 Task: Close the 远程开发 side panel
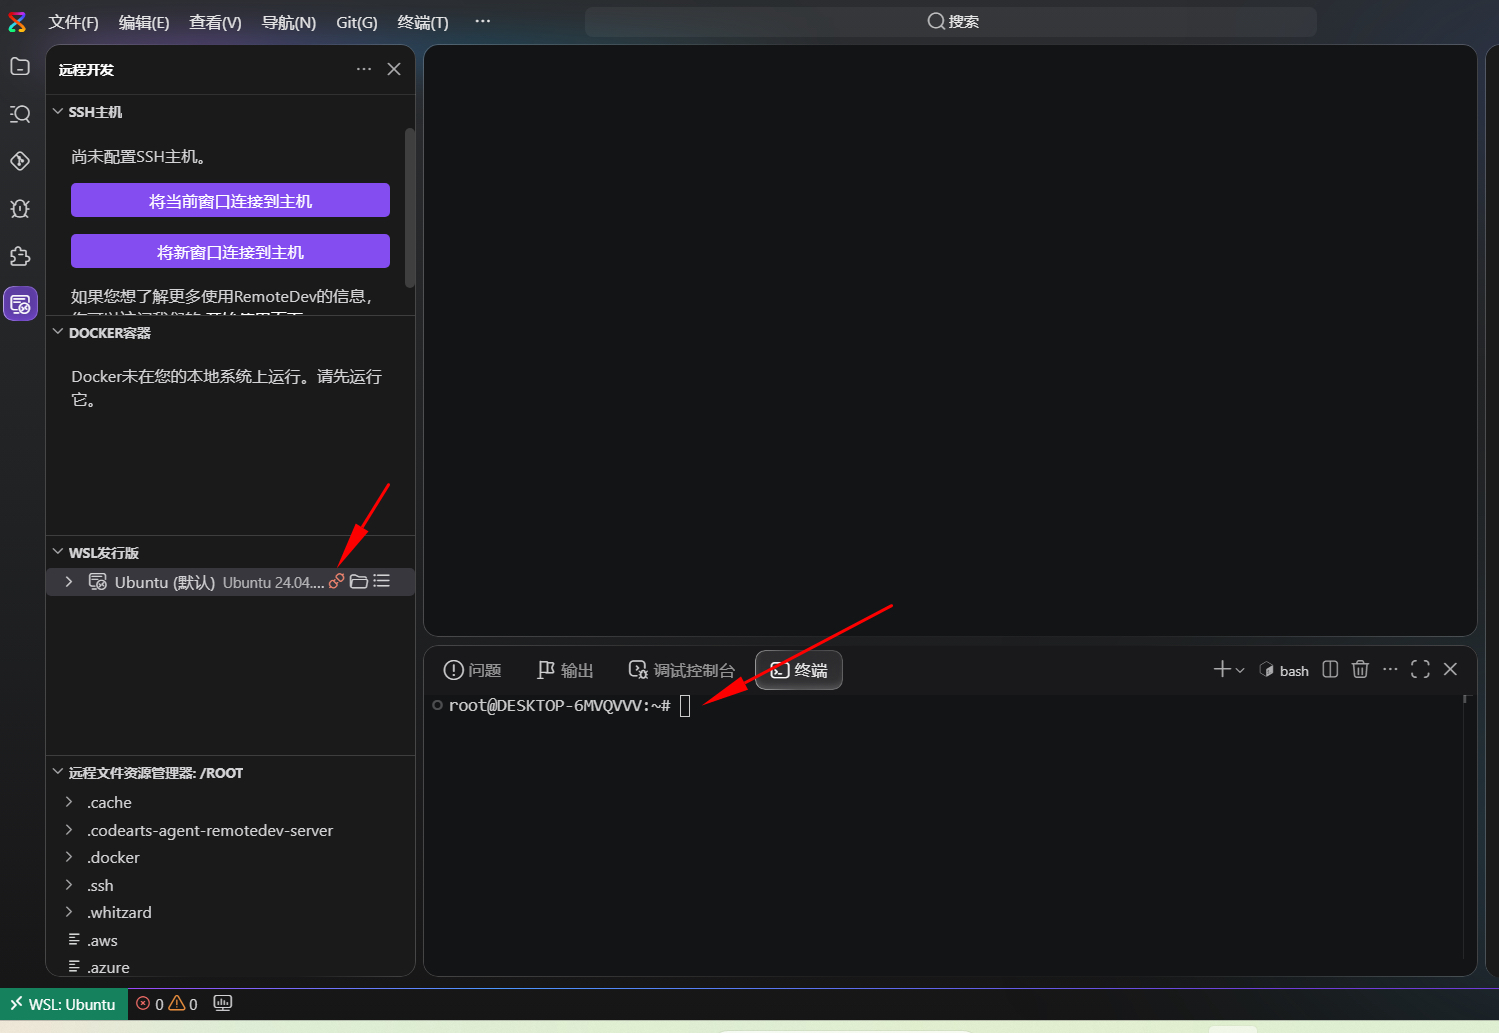(394, 69)
